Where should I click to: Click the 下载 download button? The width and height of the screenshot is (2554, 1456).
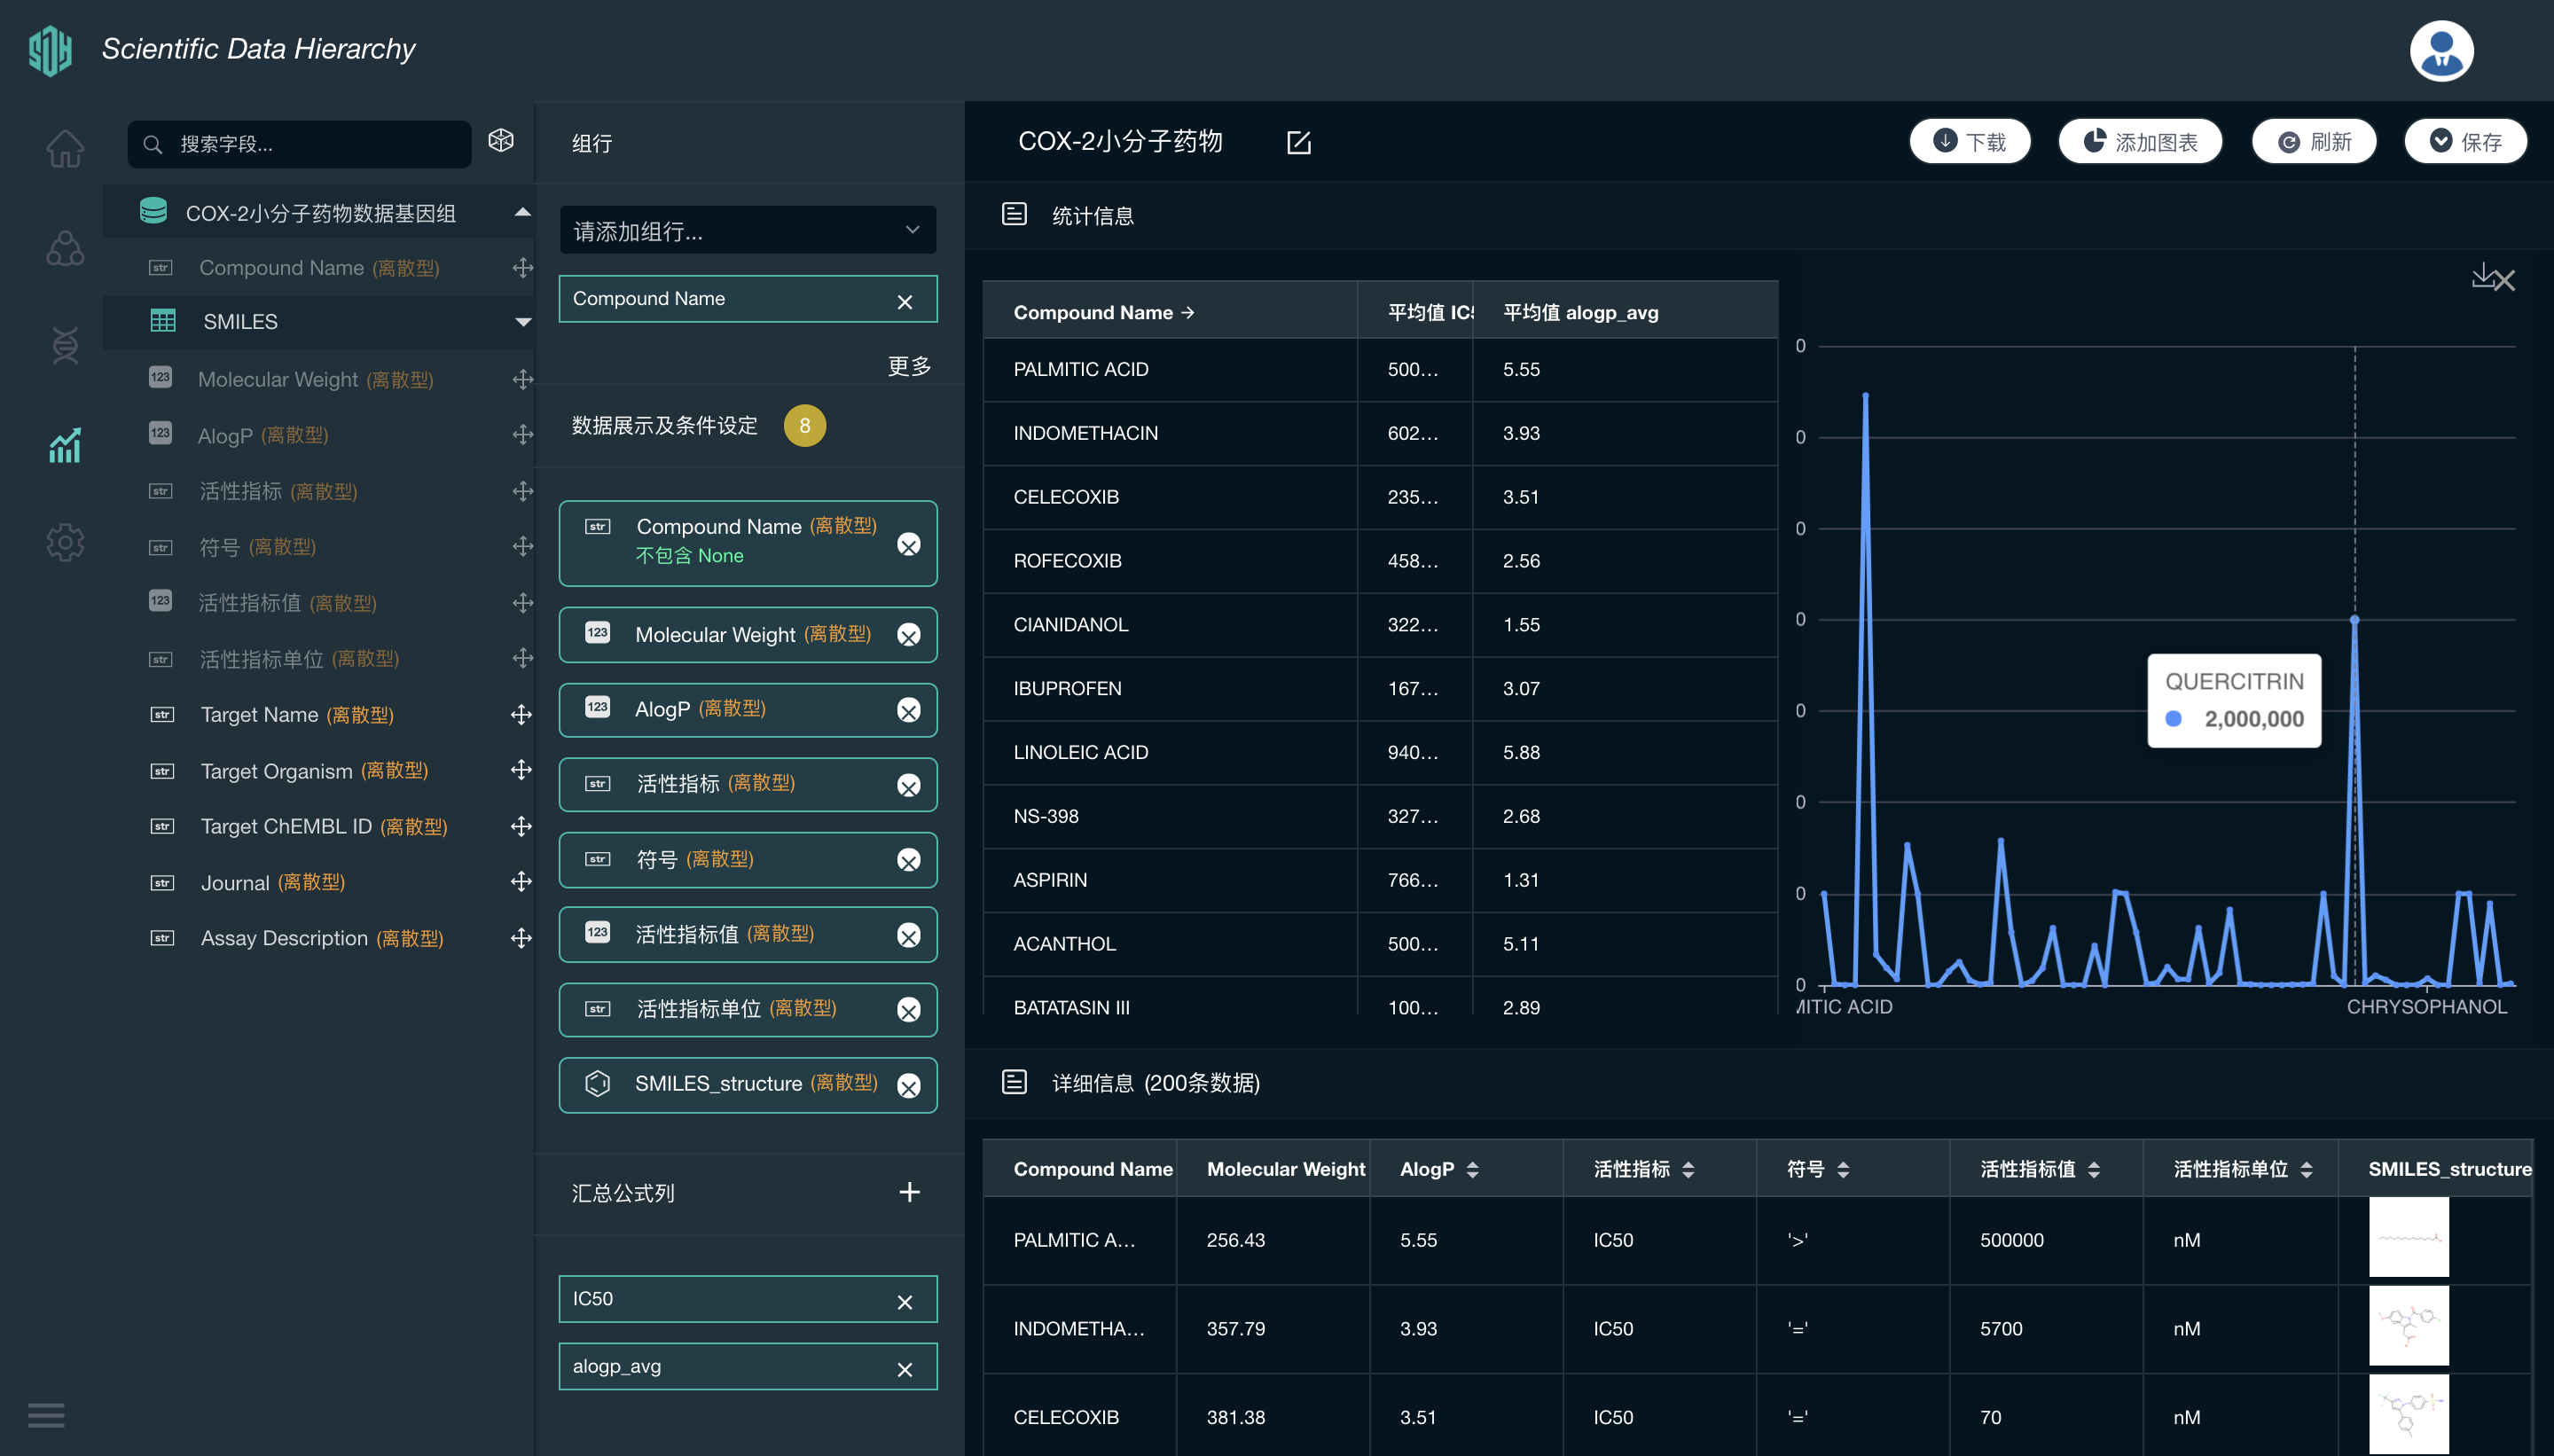coord(1970,142)
